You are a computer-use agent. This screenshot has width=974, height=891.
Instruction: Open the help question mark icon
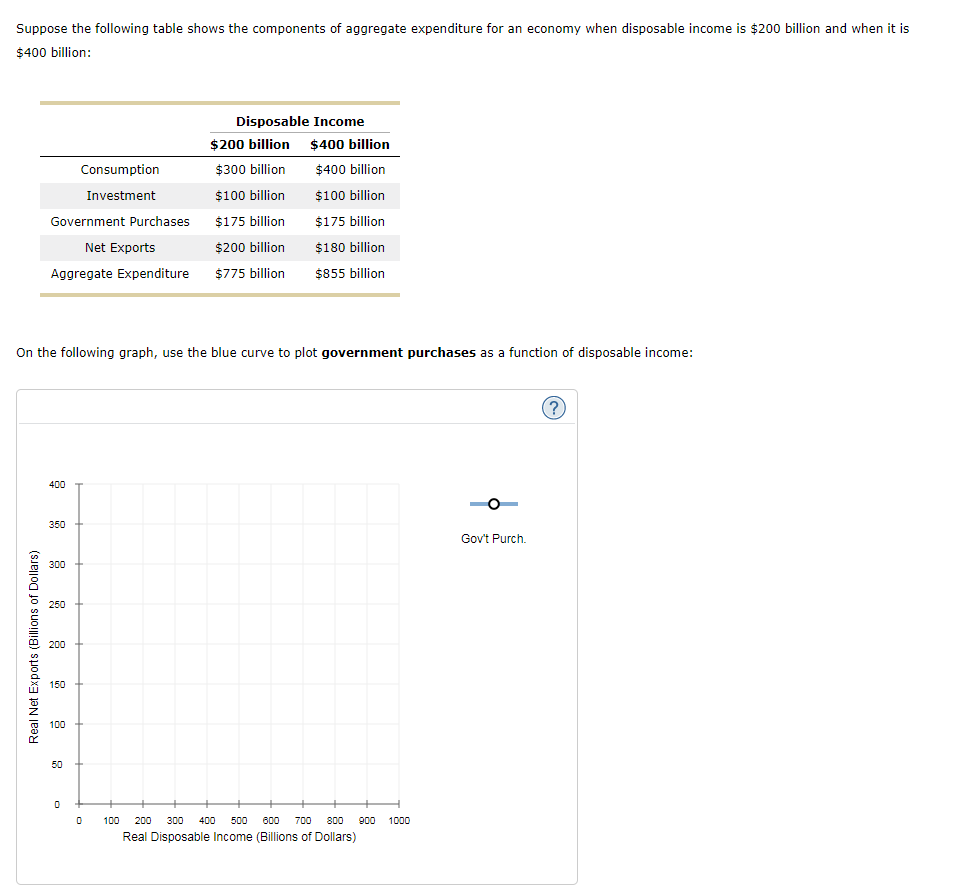click(554, 407)
